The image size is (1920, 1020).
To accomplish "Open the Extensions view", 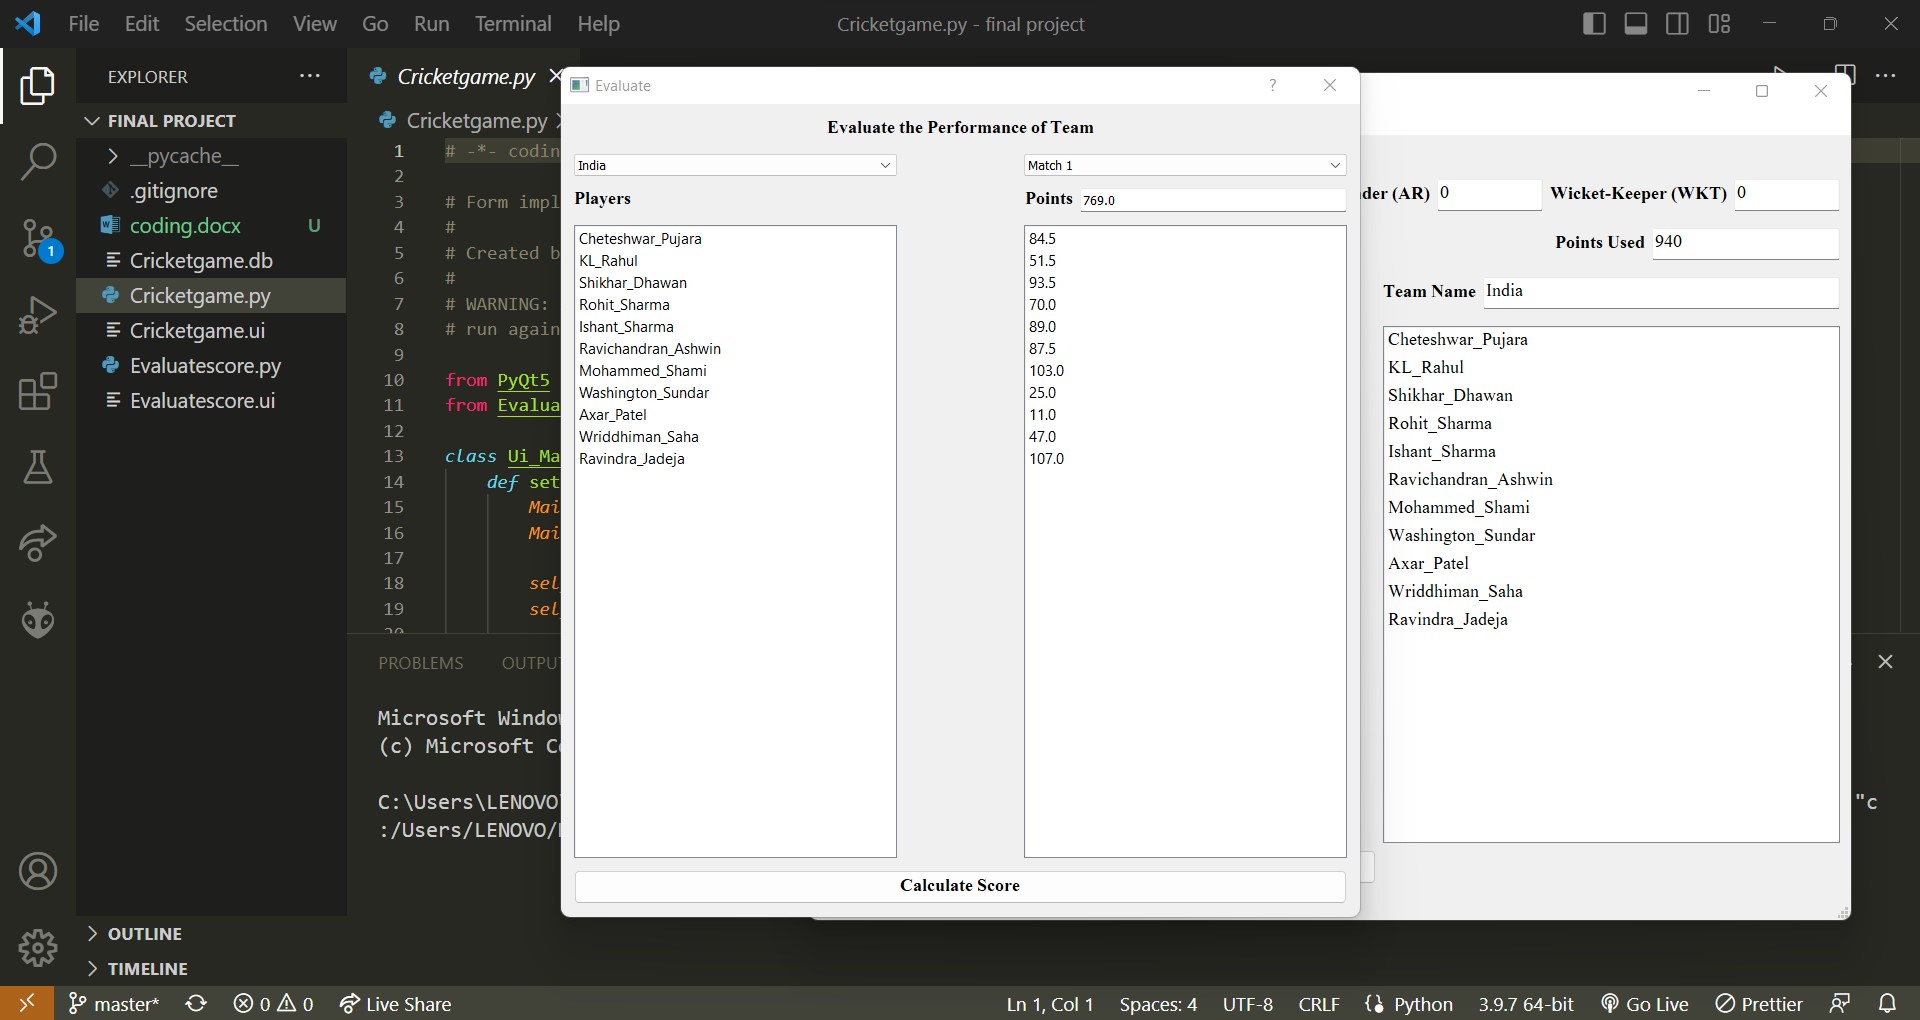I will 38,391.
